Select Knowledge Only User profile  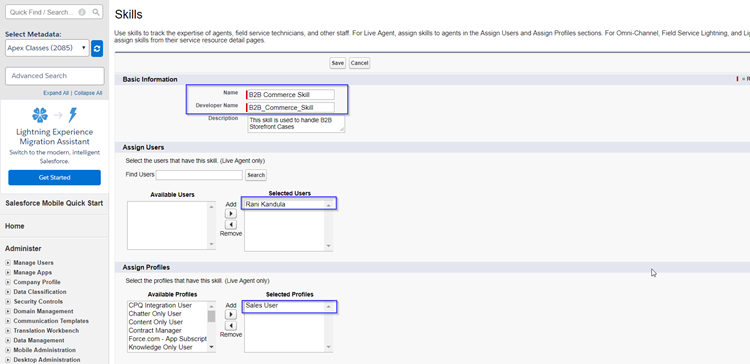coord(160,347)
